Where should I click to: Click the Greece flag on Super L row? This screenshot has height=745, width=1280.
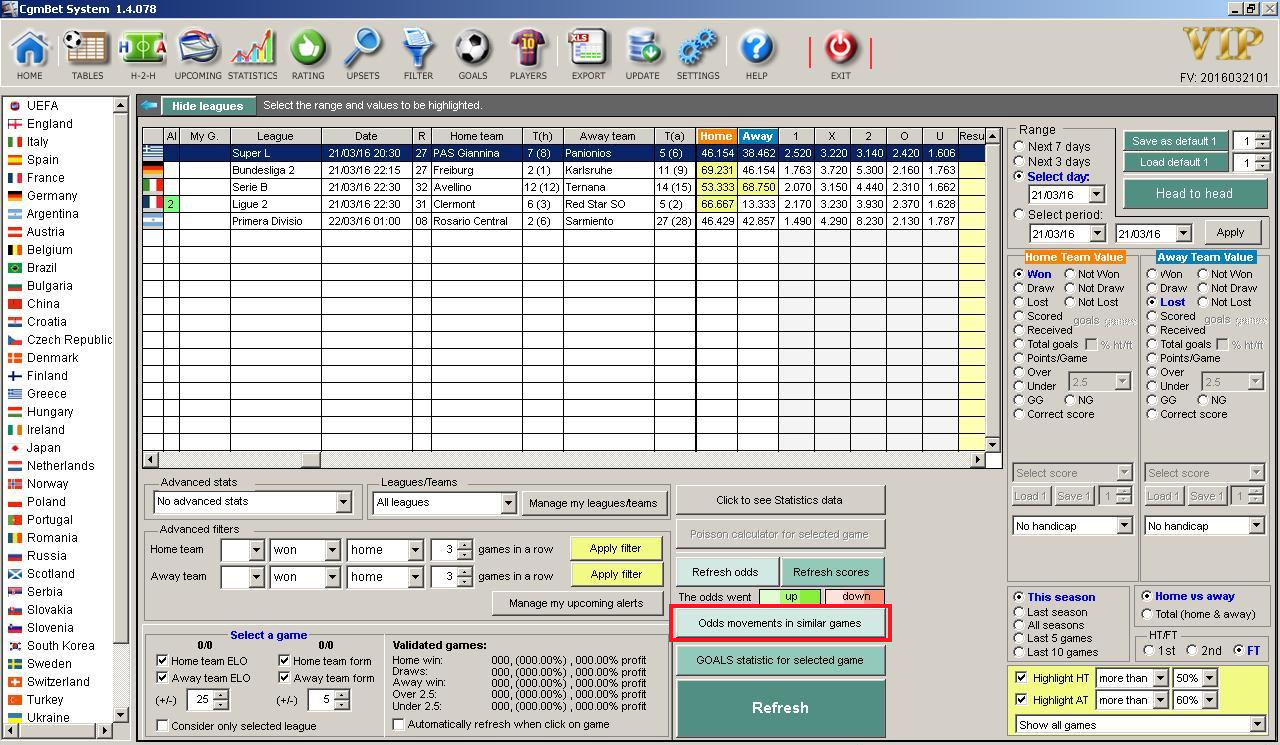coord(153,153)
